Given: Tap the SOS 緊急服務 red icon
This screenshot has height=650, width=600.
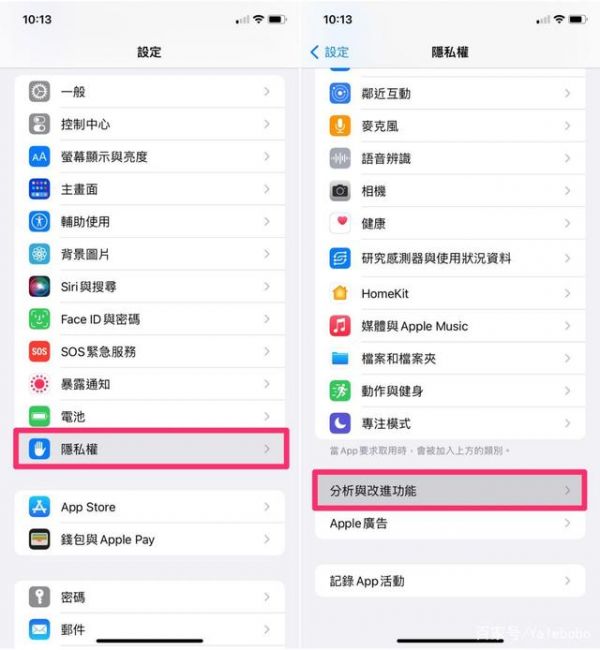Looking at the screenshot, I should point(39,352).
